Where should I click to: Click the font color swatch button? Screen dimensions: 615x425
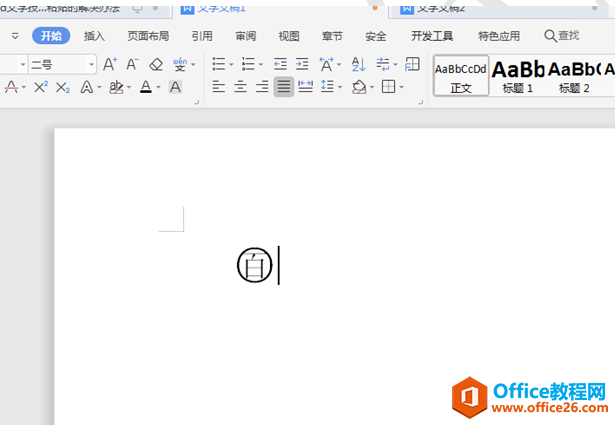(146, 87)
